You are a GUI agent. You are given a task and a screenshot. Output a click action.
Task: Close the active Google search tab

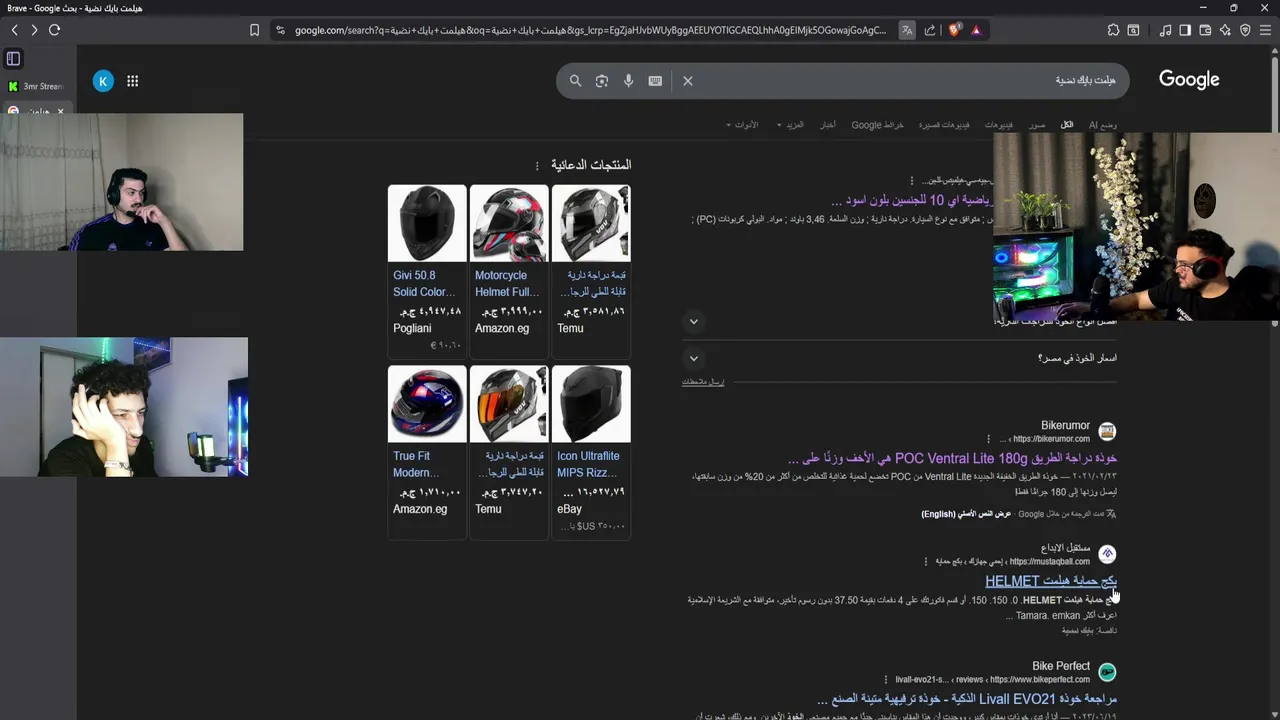coord(60,111)
